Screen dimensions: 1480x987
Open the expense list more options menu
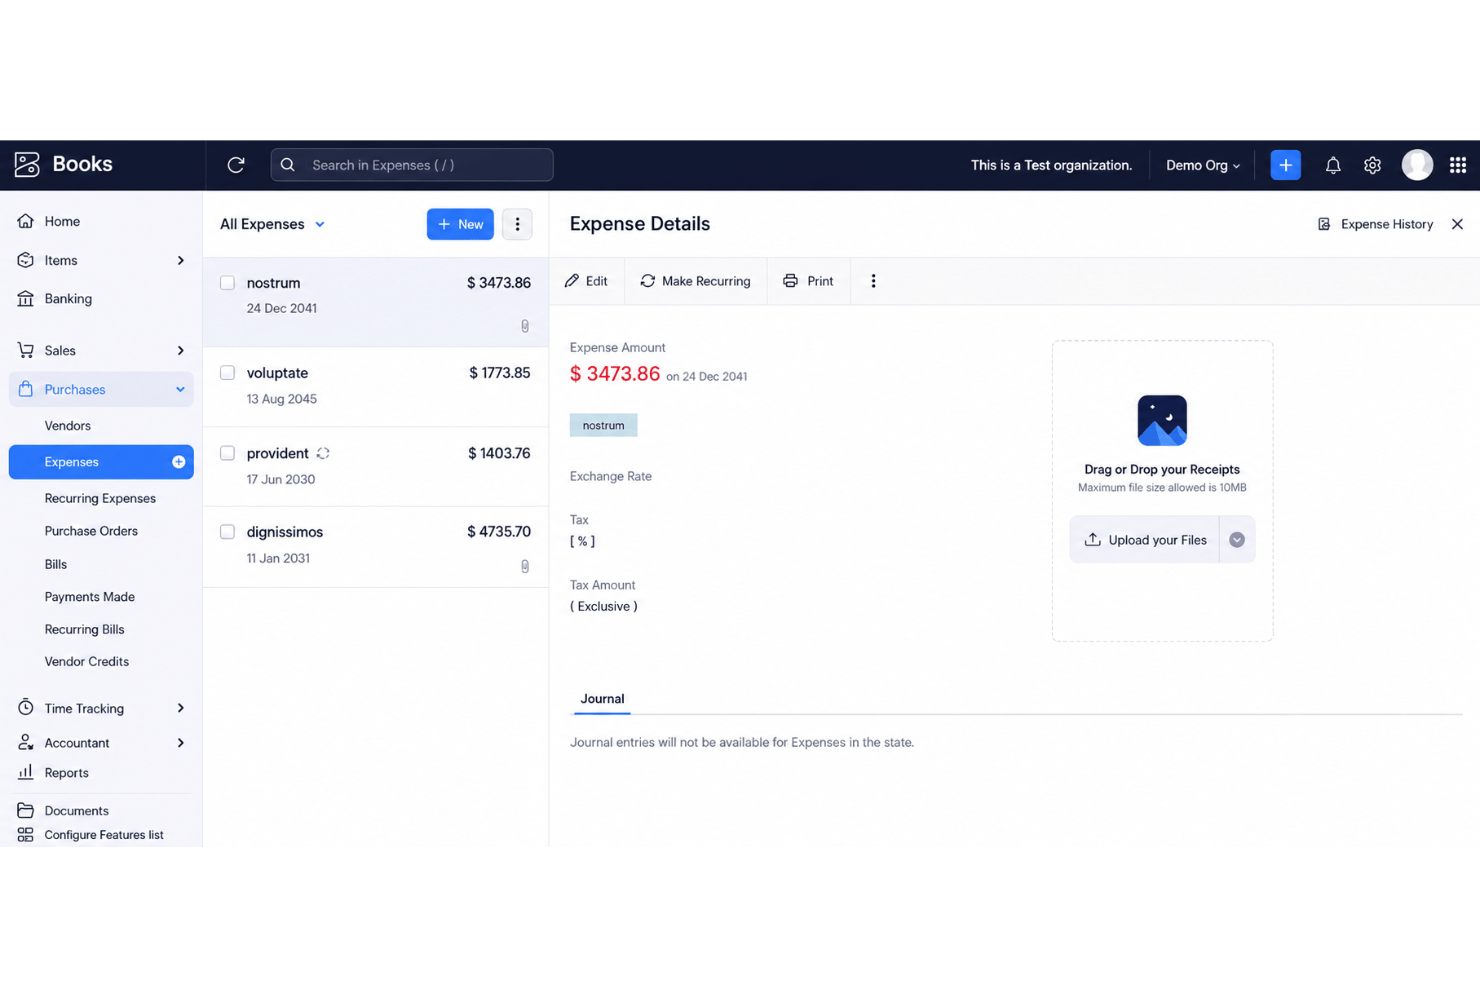(517, 224)
